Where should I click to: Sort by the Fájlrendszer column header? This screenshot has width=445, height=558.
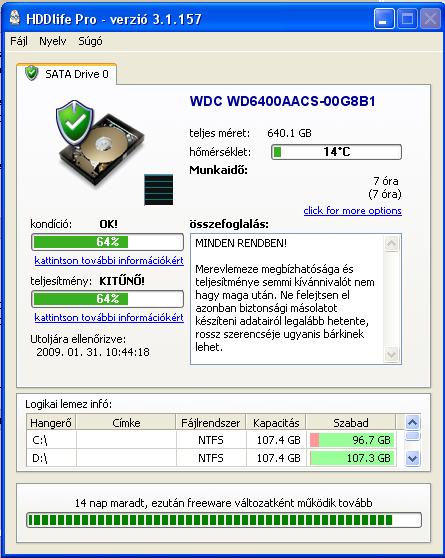(211, 423)
